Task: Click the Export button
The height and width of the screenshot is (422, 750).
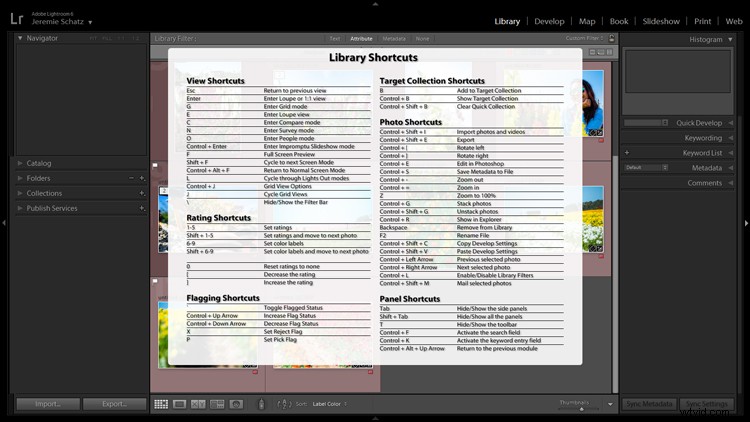Action: point(114,404)
